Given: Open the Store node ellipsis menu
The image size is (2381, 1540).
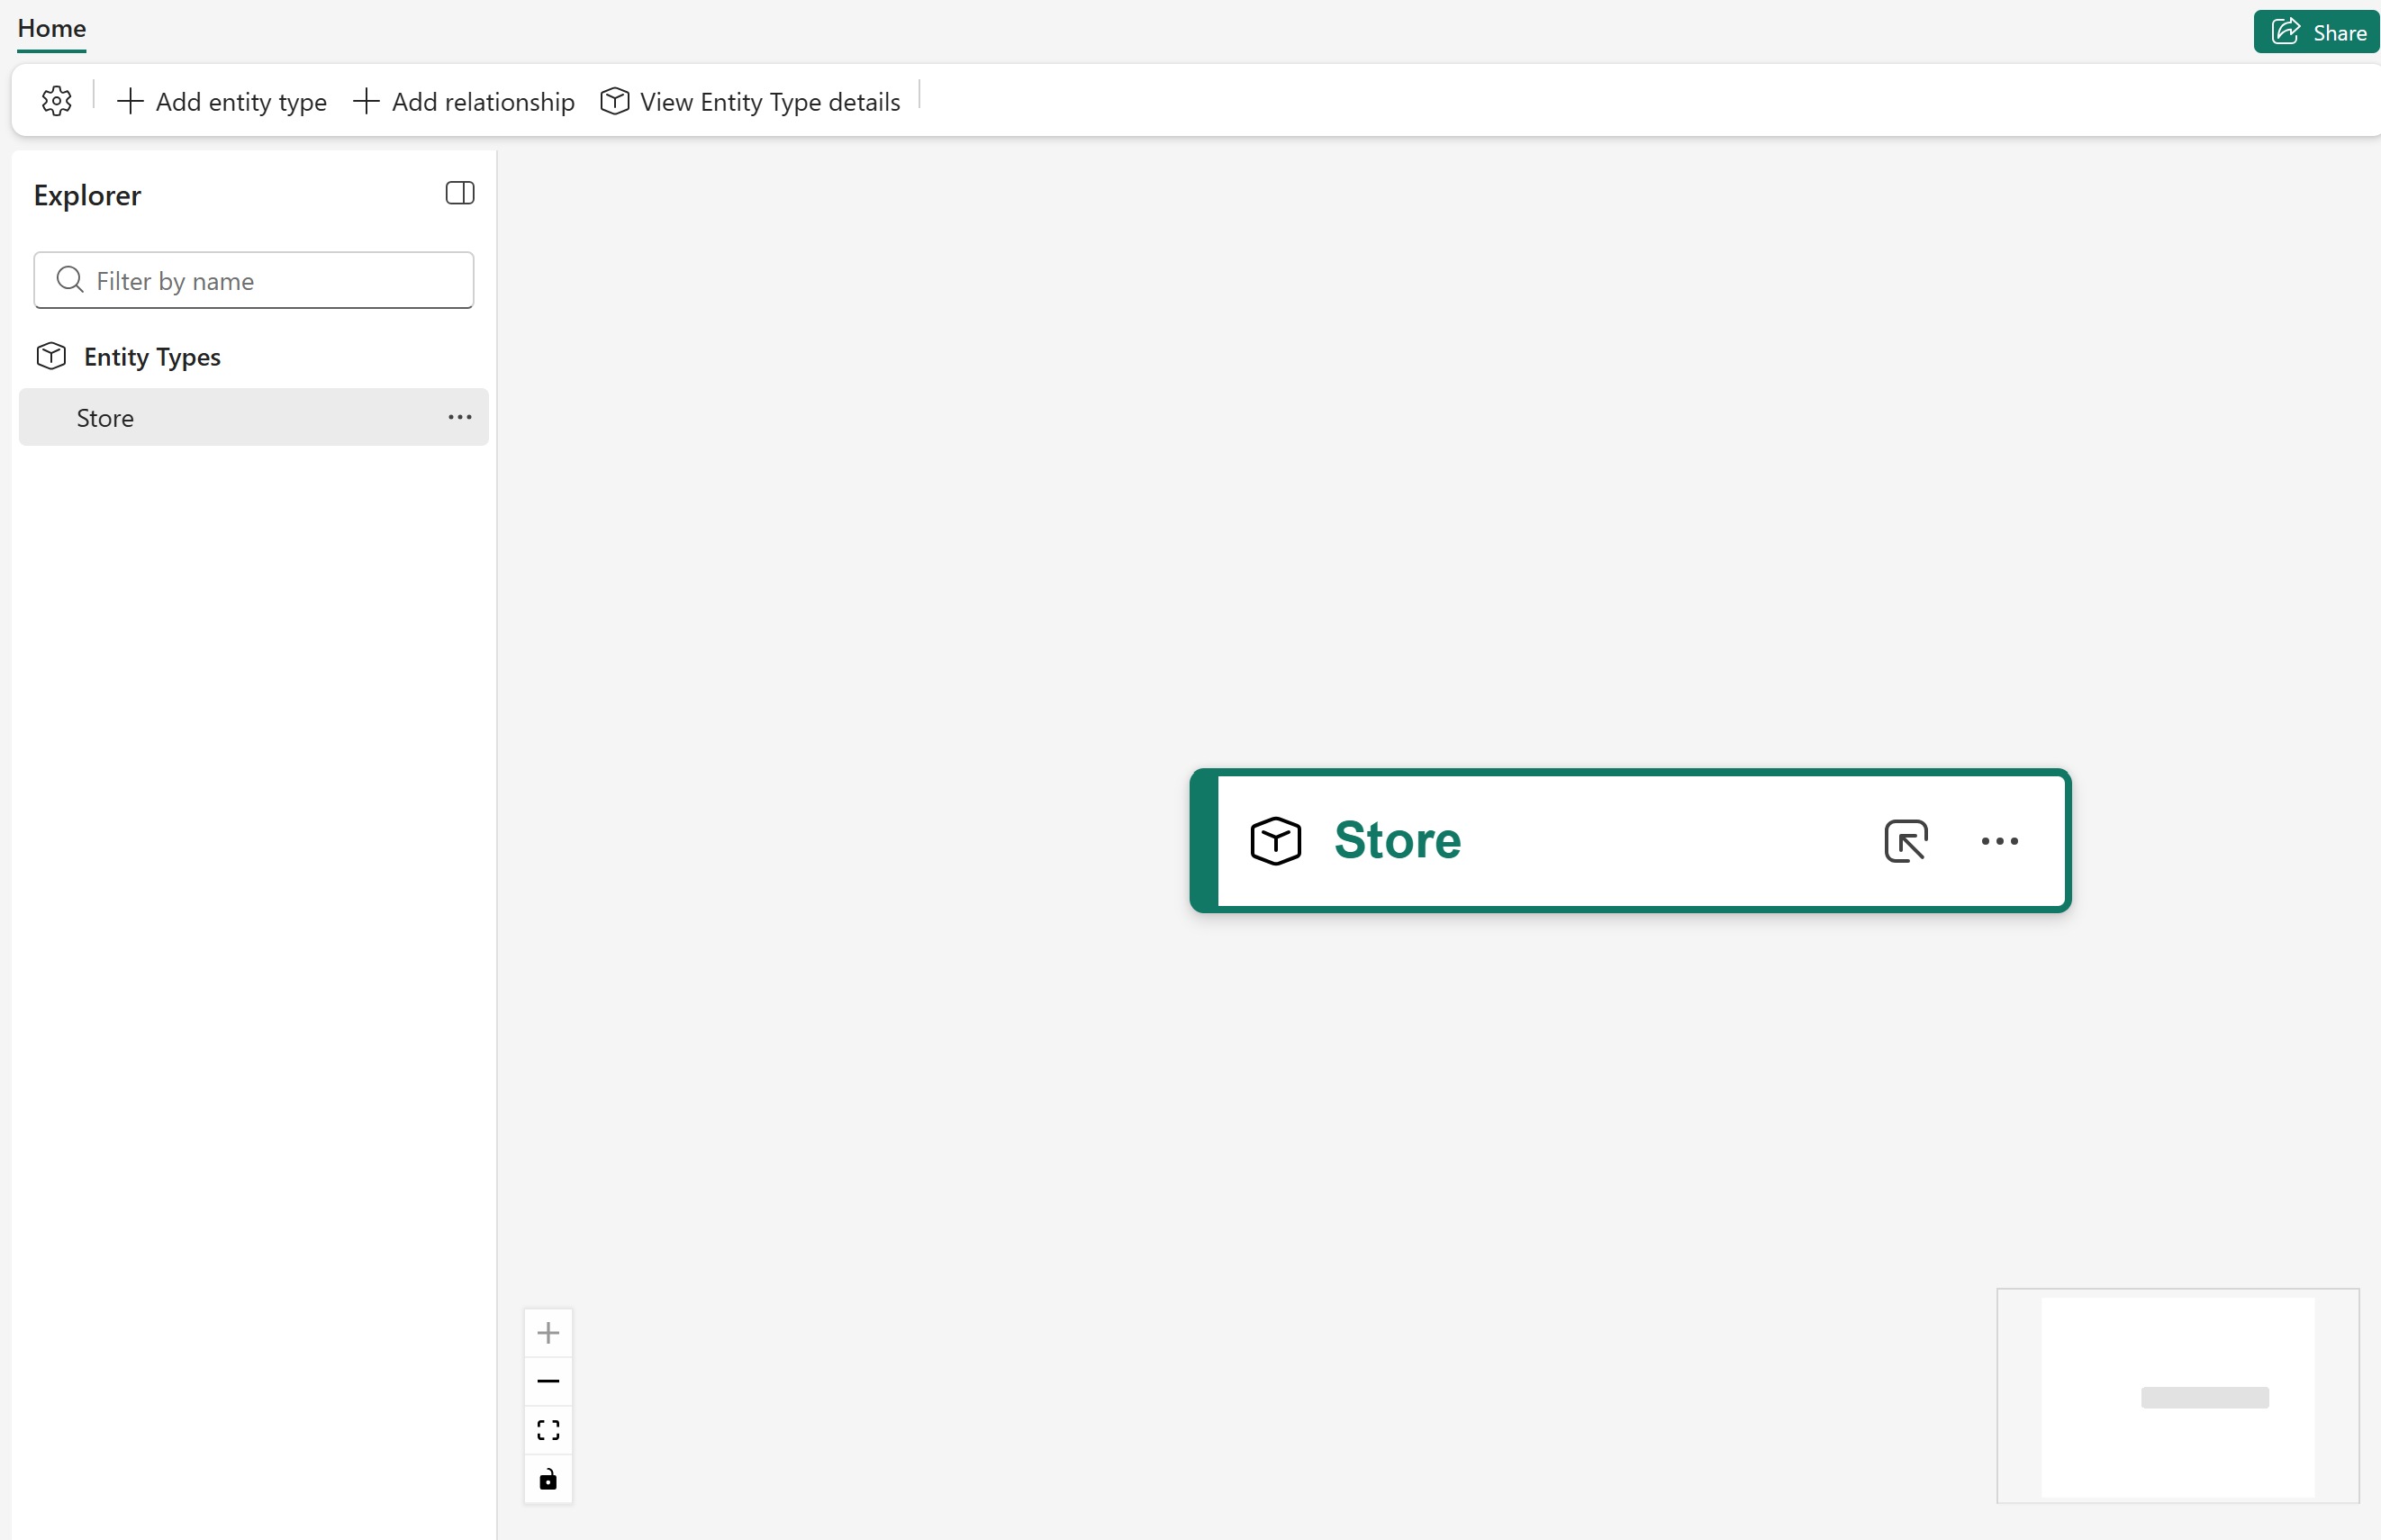Looking at the screenshot, I should pyautogui.click(x=2000, y=841).
